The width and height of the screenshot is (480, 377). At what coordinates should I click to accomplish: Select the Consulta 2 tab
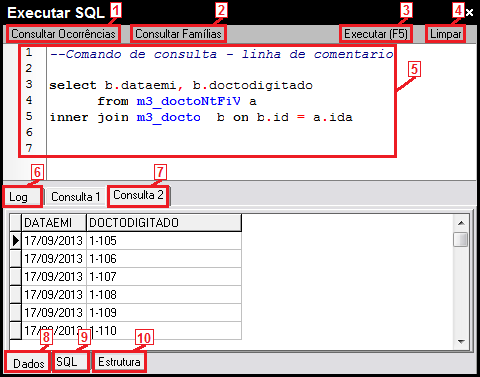[138, 195]
